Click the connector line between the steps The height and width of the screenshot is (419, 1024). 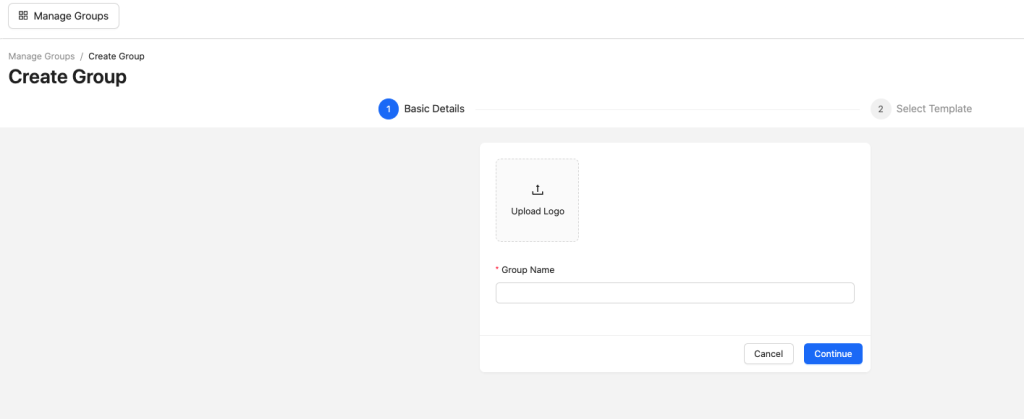click(665, 109)
